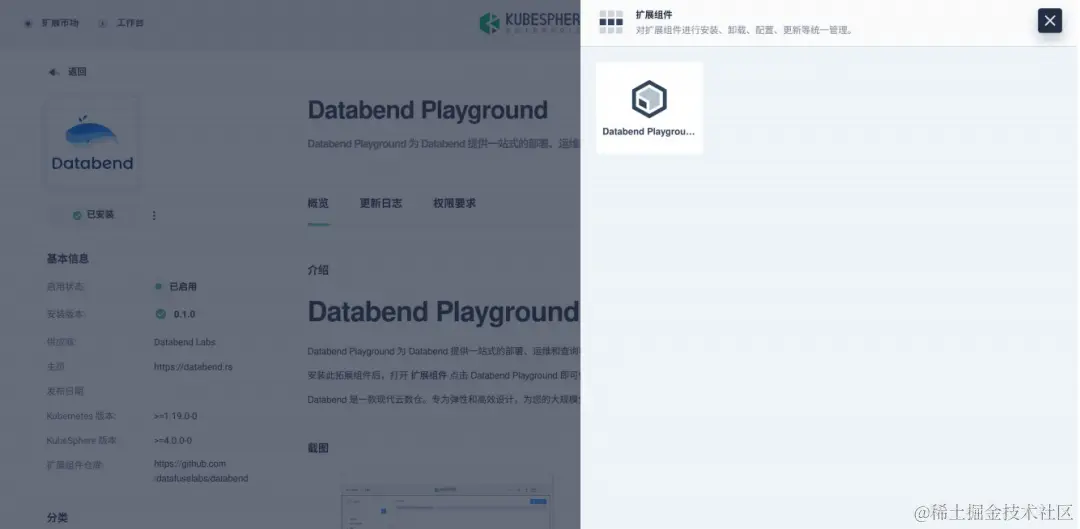The height and width of the screenshot is (529, 1080).
Task: Switch to the 更新日志 tab
Action: coord(381,203)
